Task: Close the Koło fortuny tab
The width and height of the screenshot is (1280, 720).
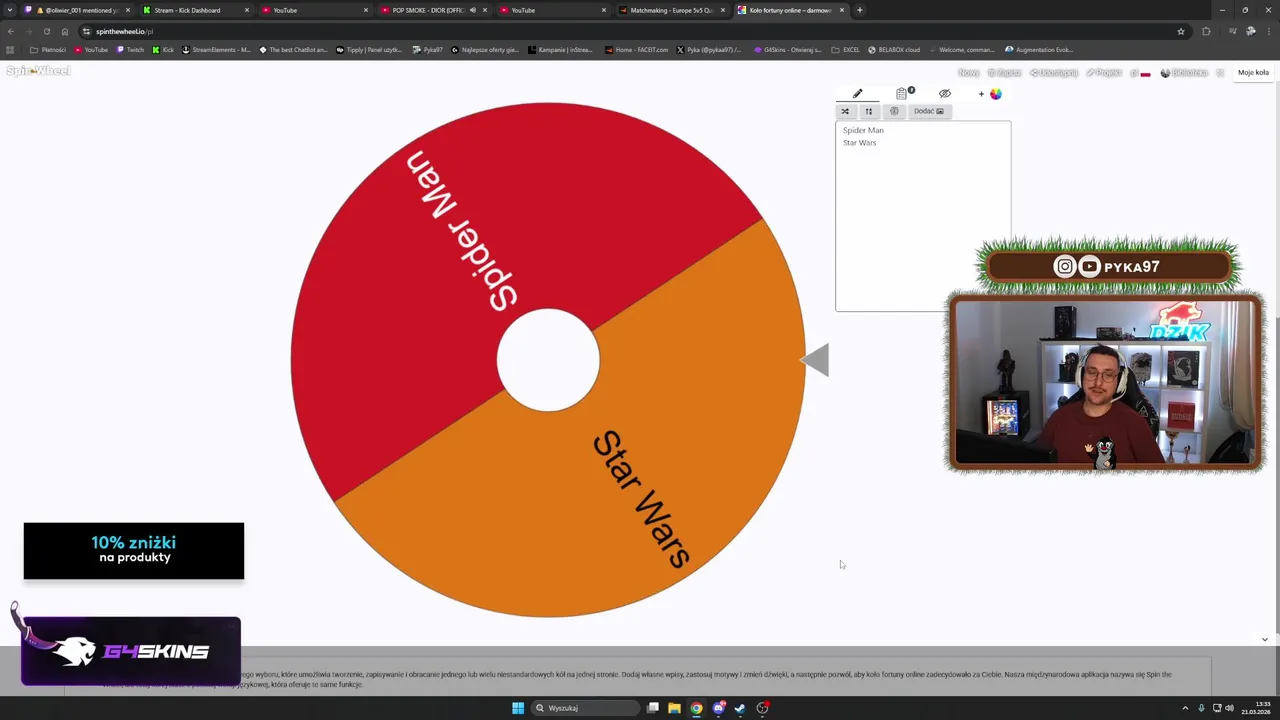Action: pyautogui.click(x=842, y=10)
